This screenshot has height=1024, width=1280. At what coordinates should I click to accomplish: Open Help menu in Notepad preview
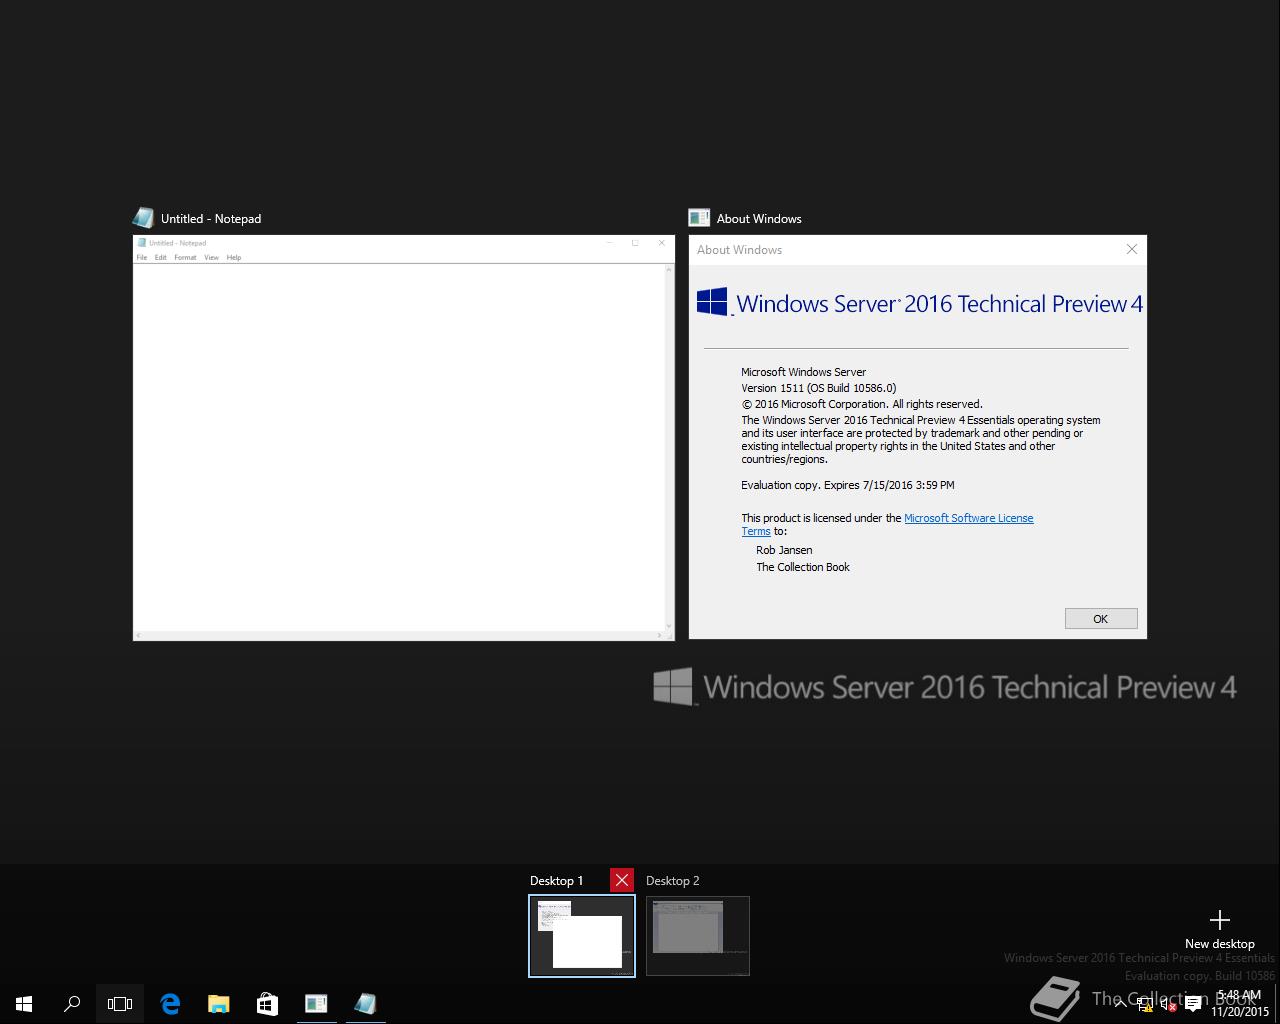234,257
